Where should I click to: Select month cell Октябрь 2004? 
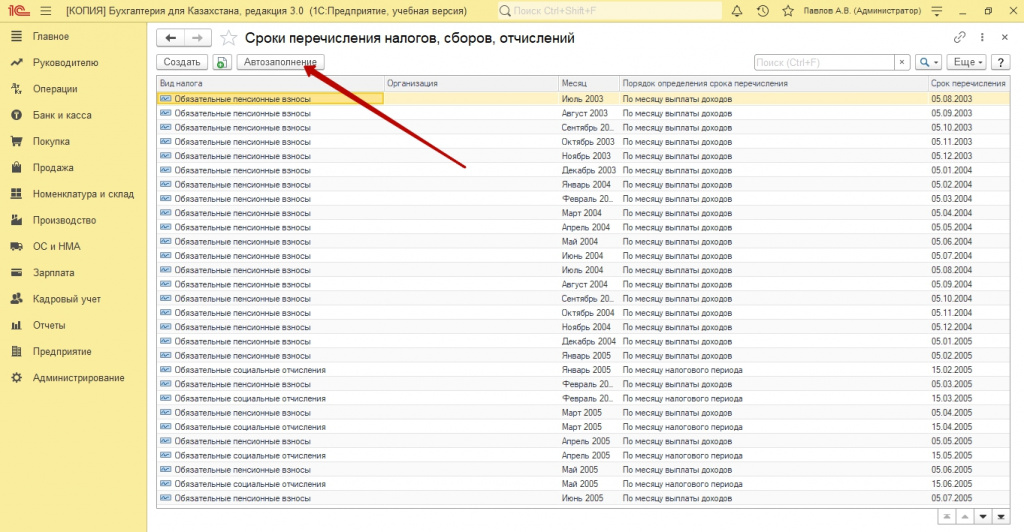(588, 313)
